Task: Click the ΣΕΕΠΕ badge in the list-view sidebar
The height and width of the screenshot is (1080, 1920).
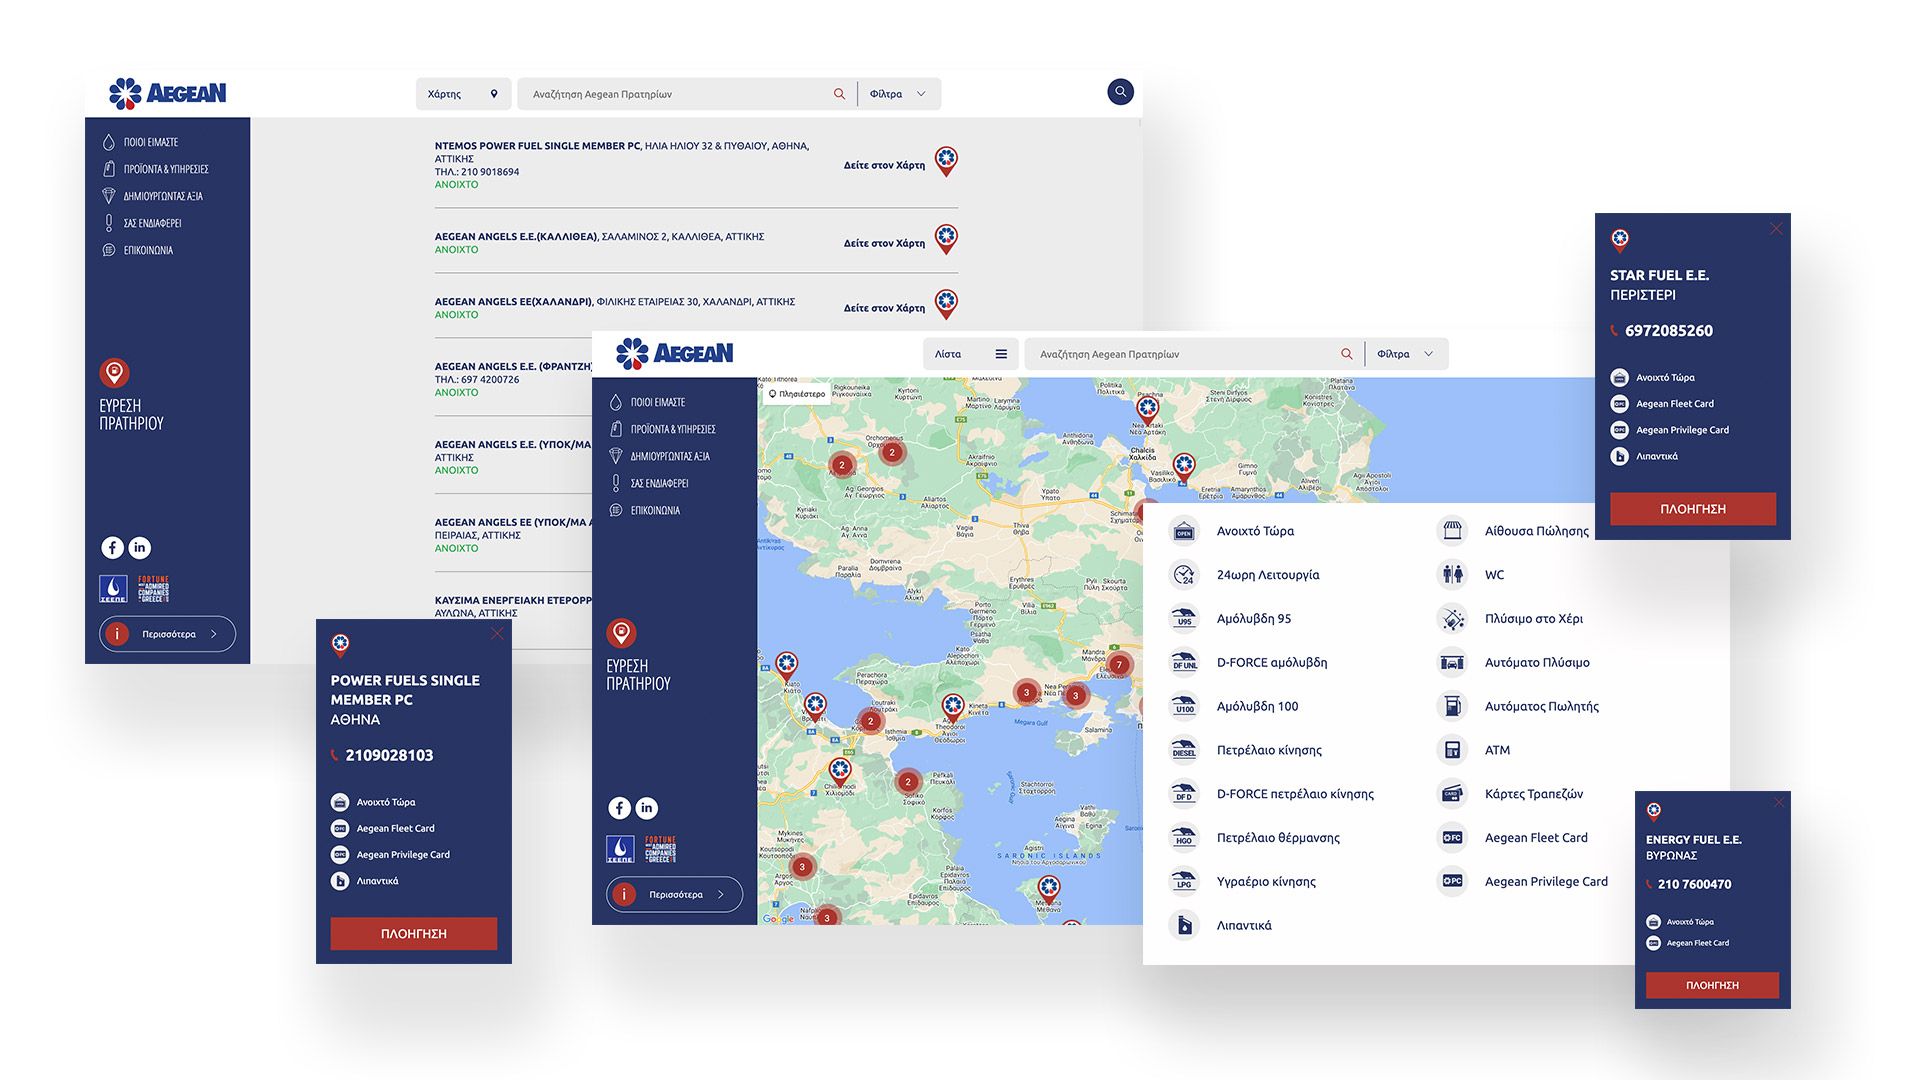Action: click(113, 589)
